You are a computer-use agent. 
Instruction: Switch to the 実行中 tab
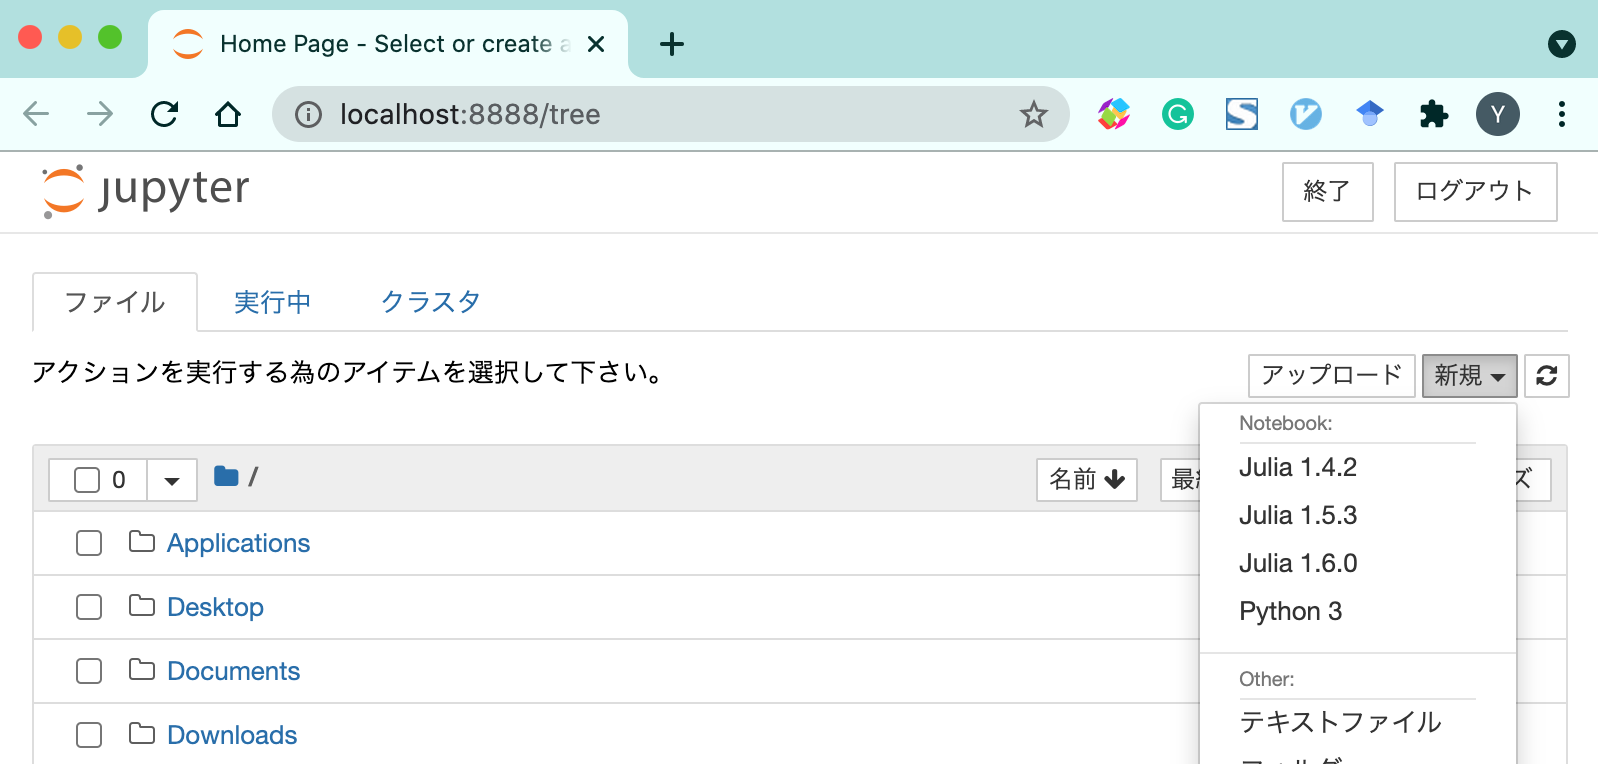tap(272, 302)
